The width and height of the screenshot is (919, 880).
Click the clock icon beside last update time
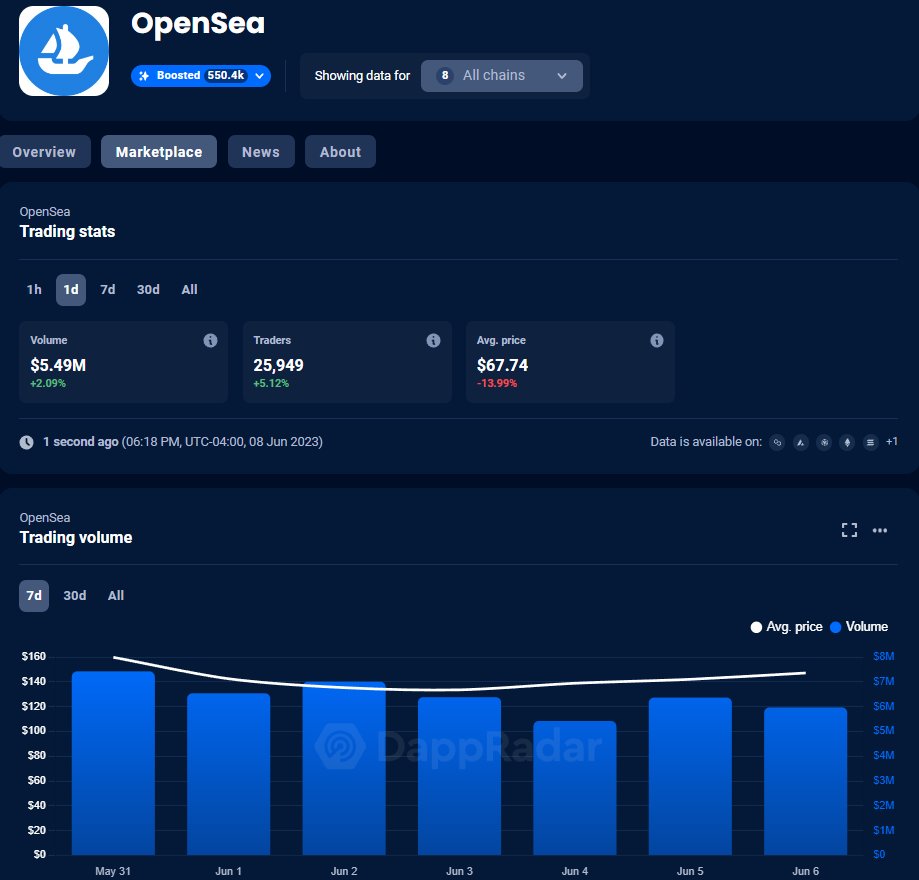tap(26, 442)
